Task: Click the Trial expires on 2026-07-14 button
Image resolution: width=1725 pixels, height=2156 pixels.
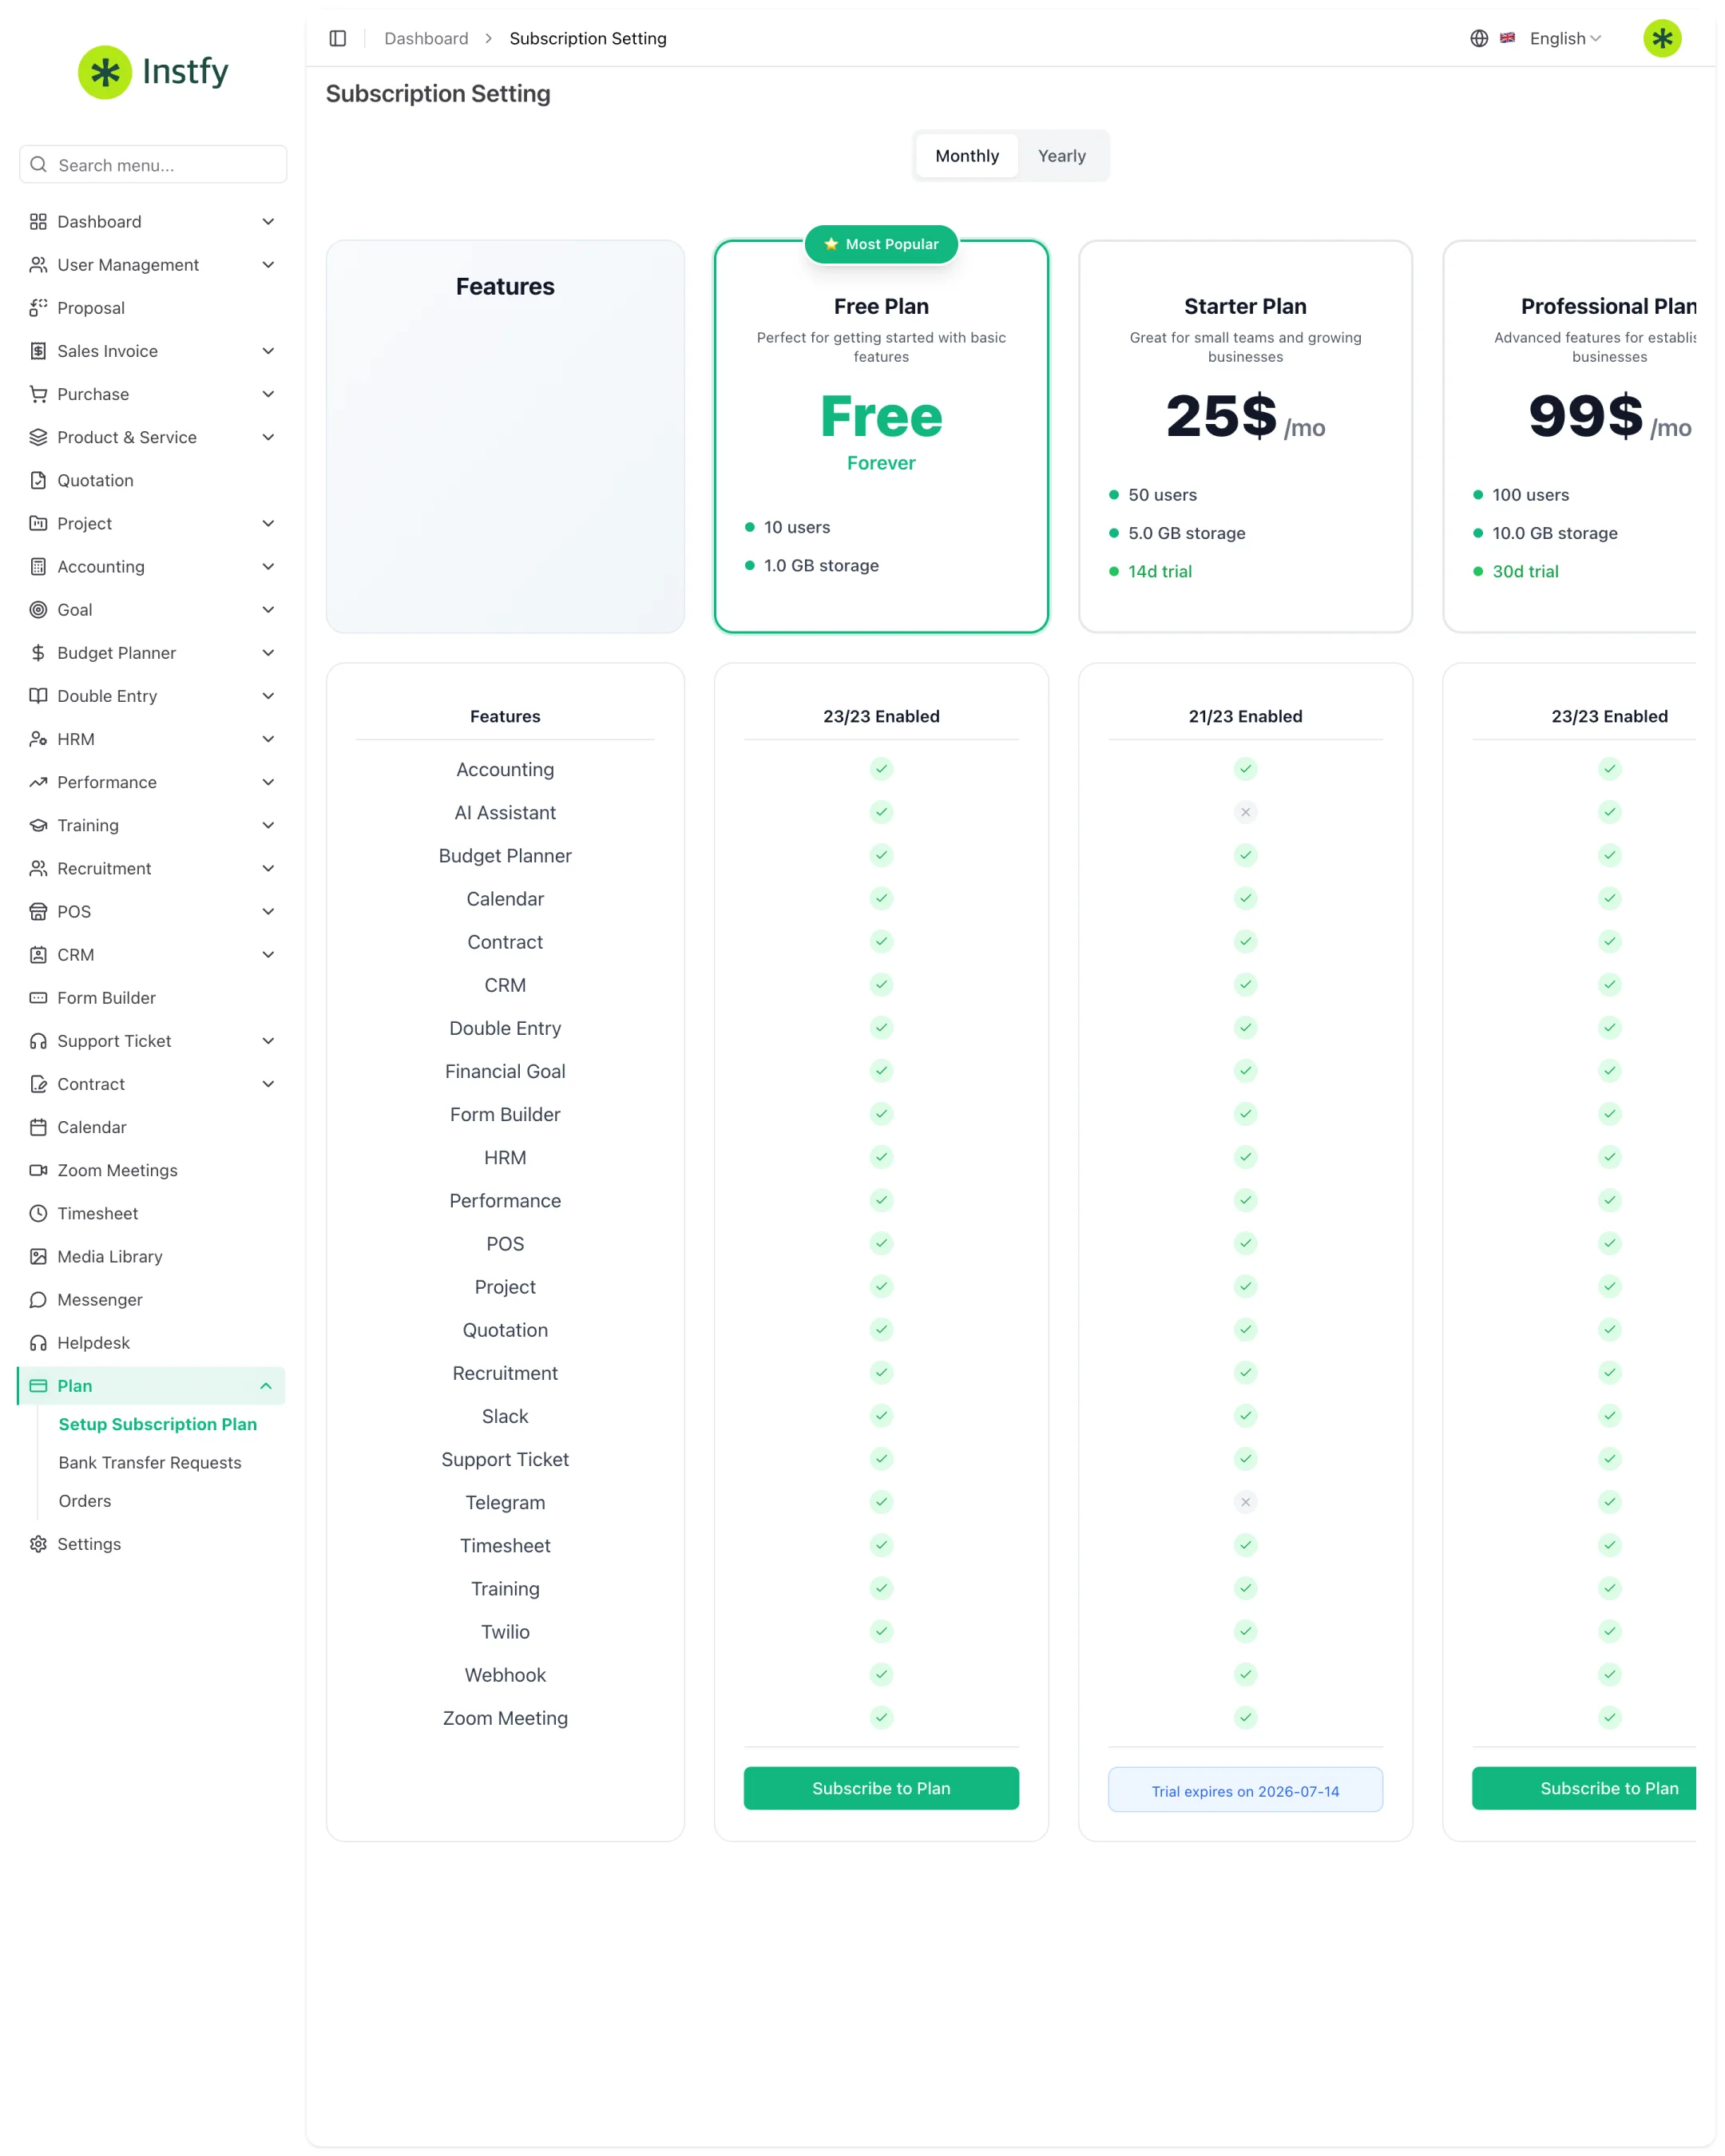Action: [1245, 1790]
